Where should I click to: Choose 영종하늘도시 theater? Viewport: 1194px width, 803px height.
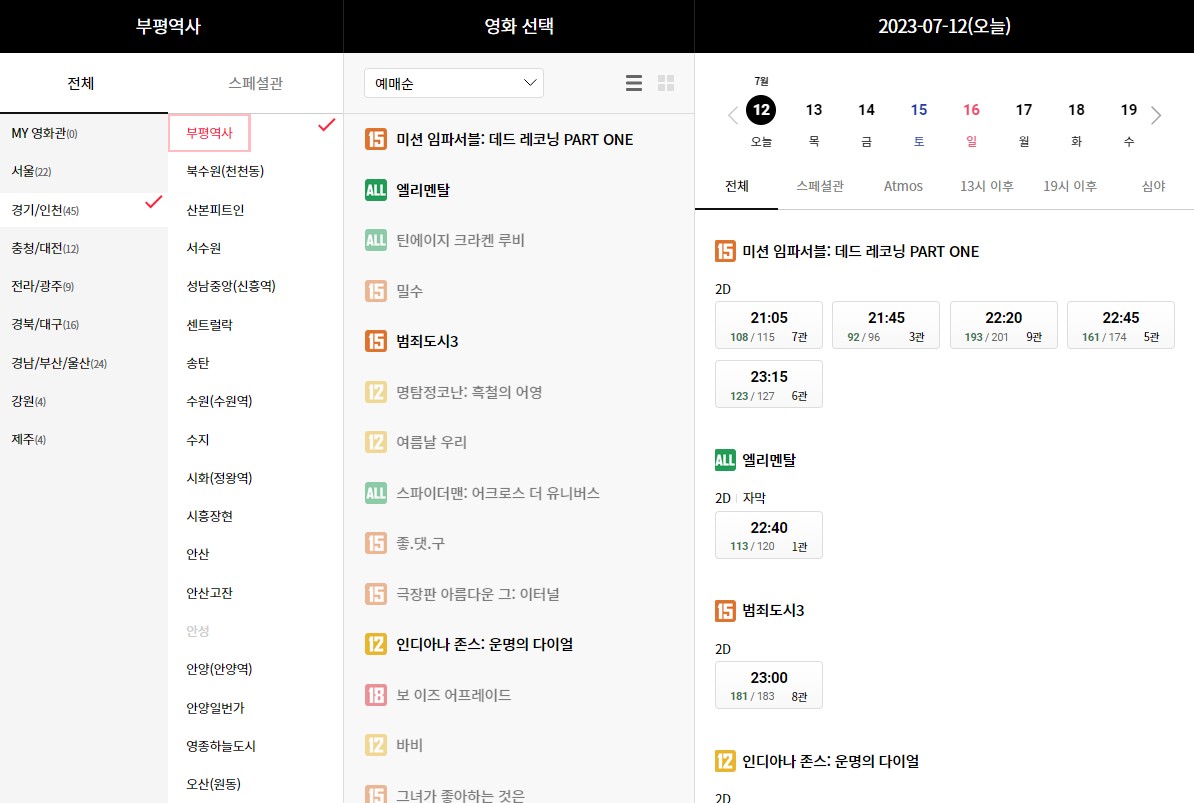pyautogui.click(x=221, y=746)
